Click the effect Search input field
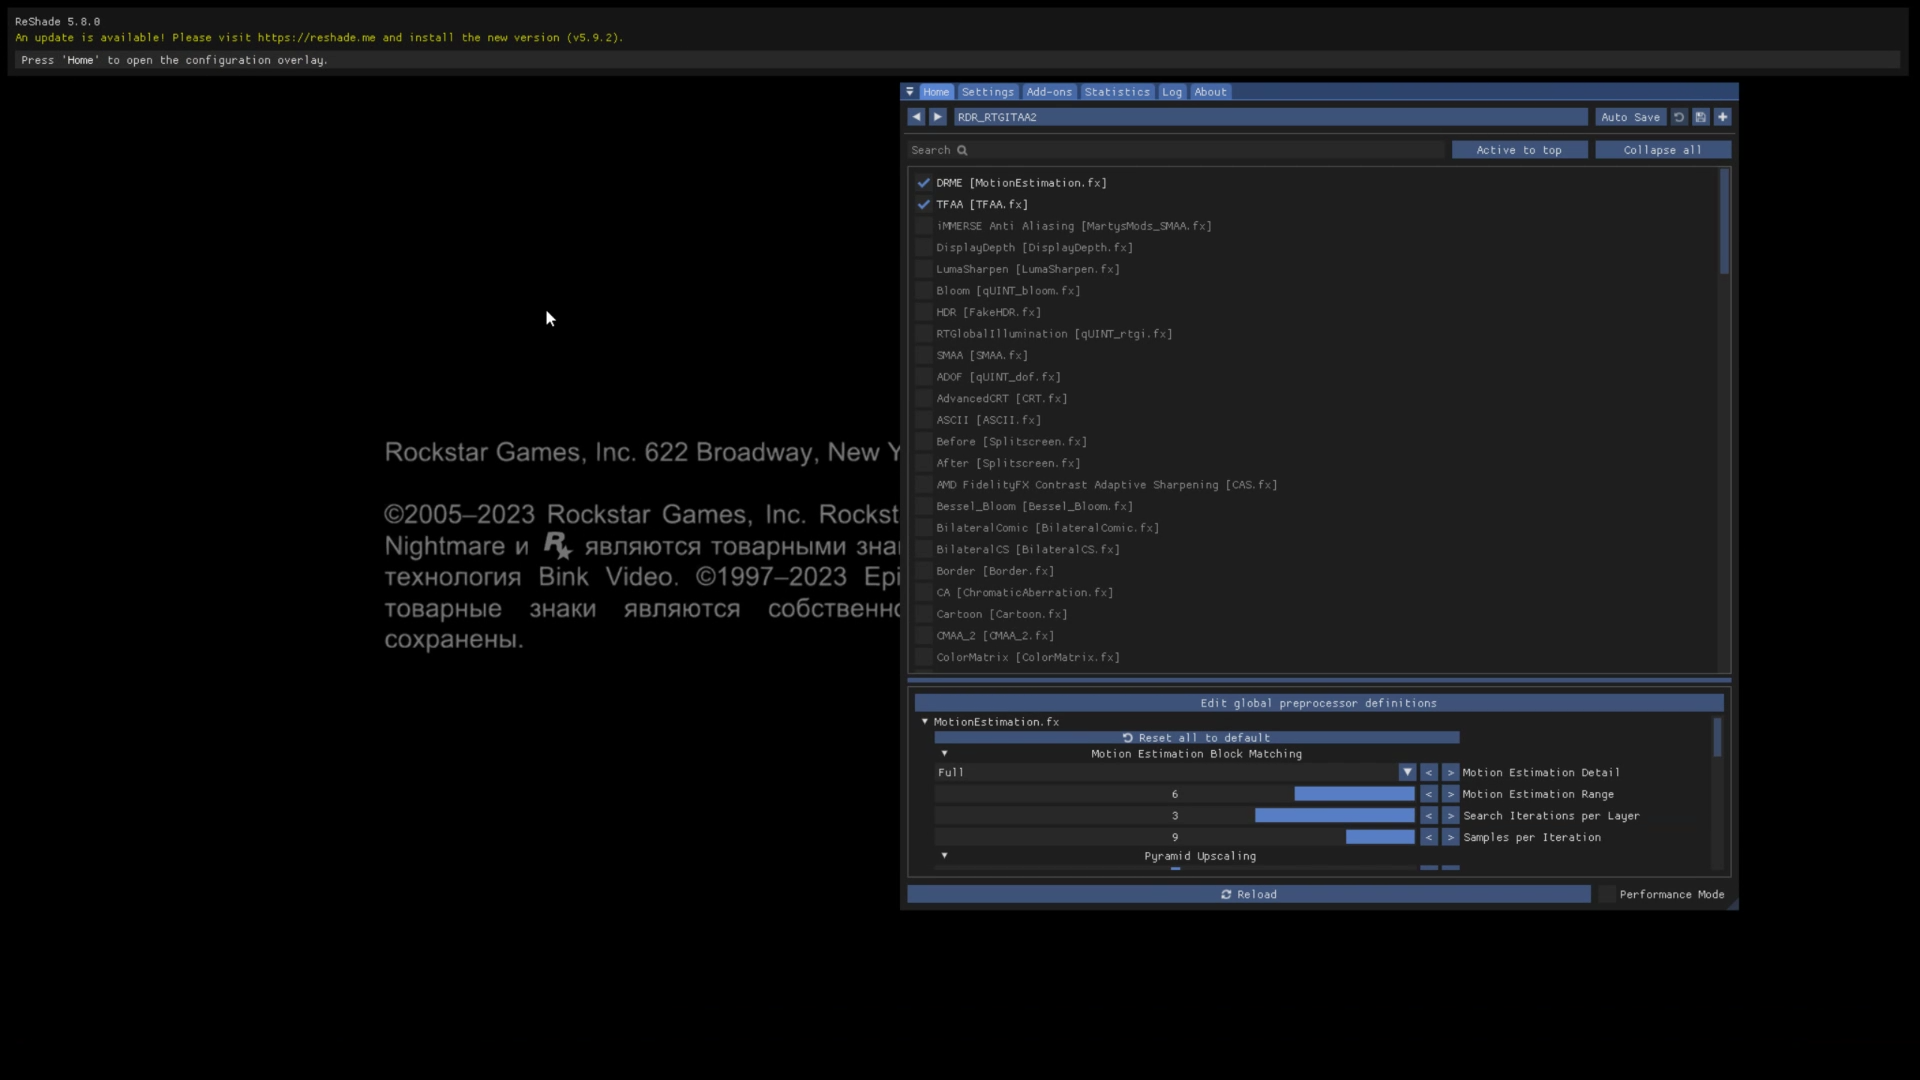 pos(1176,150)
